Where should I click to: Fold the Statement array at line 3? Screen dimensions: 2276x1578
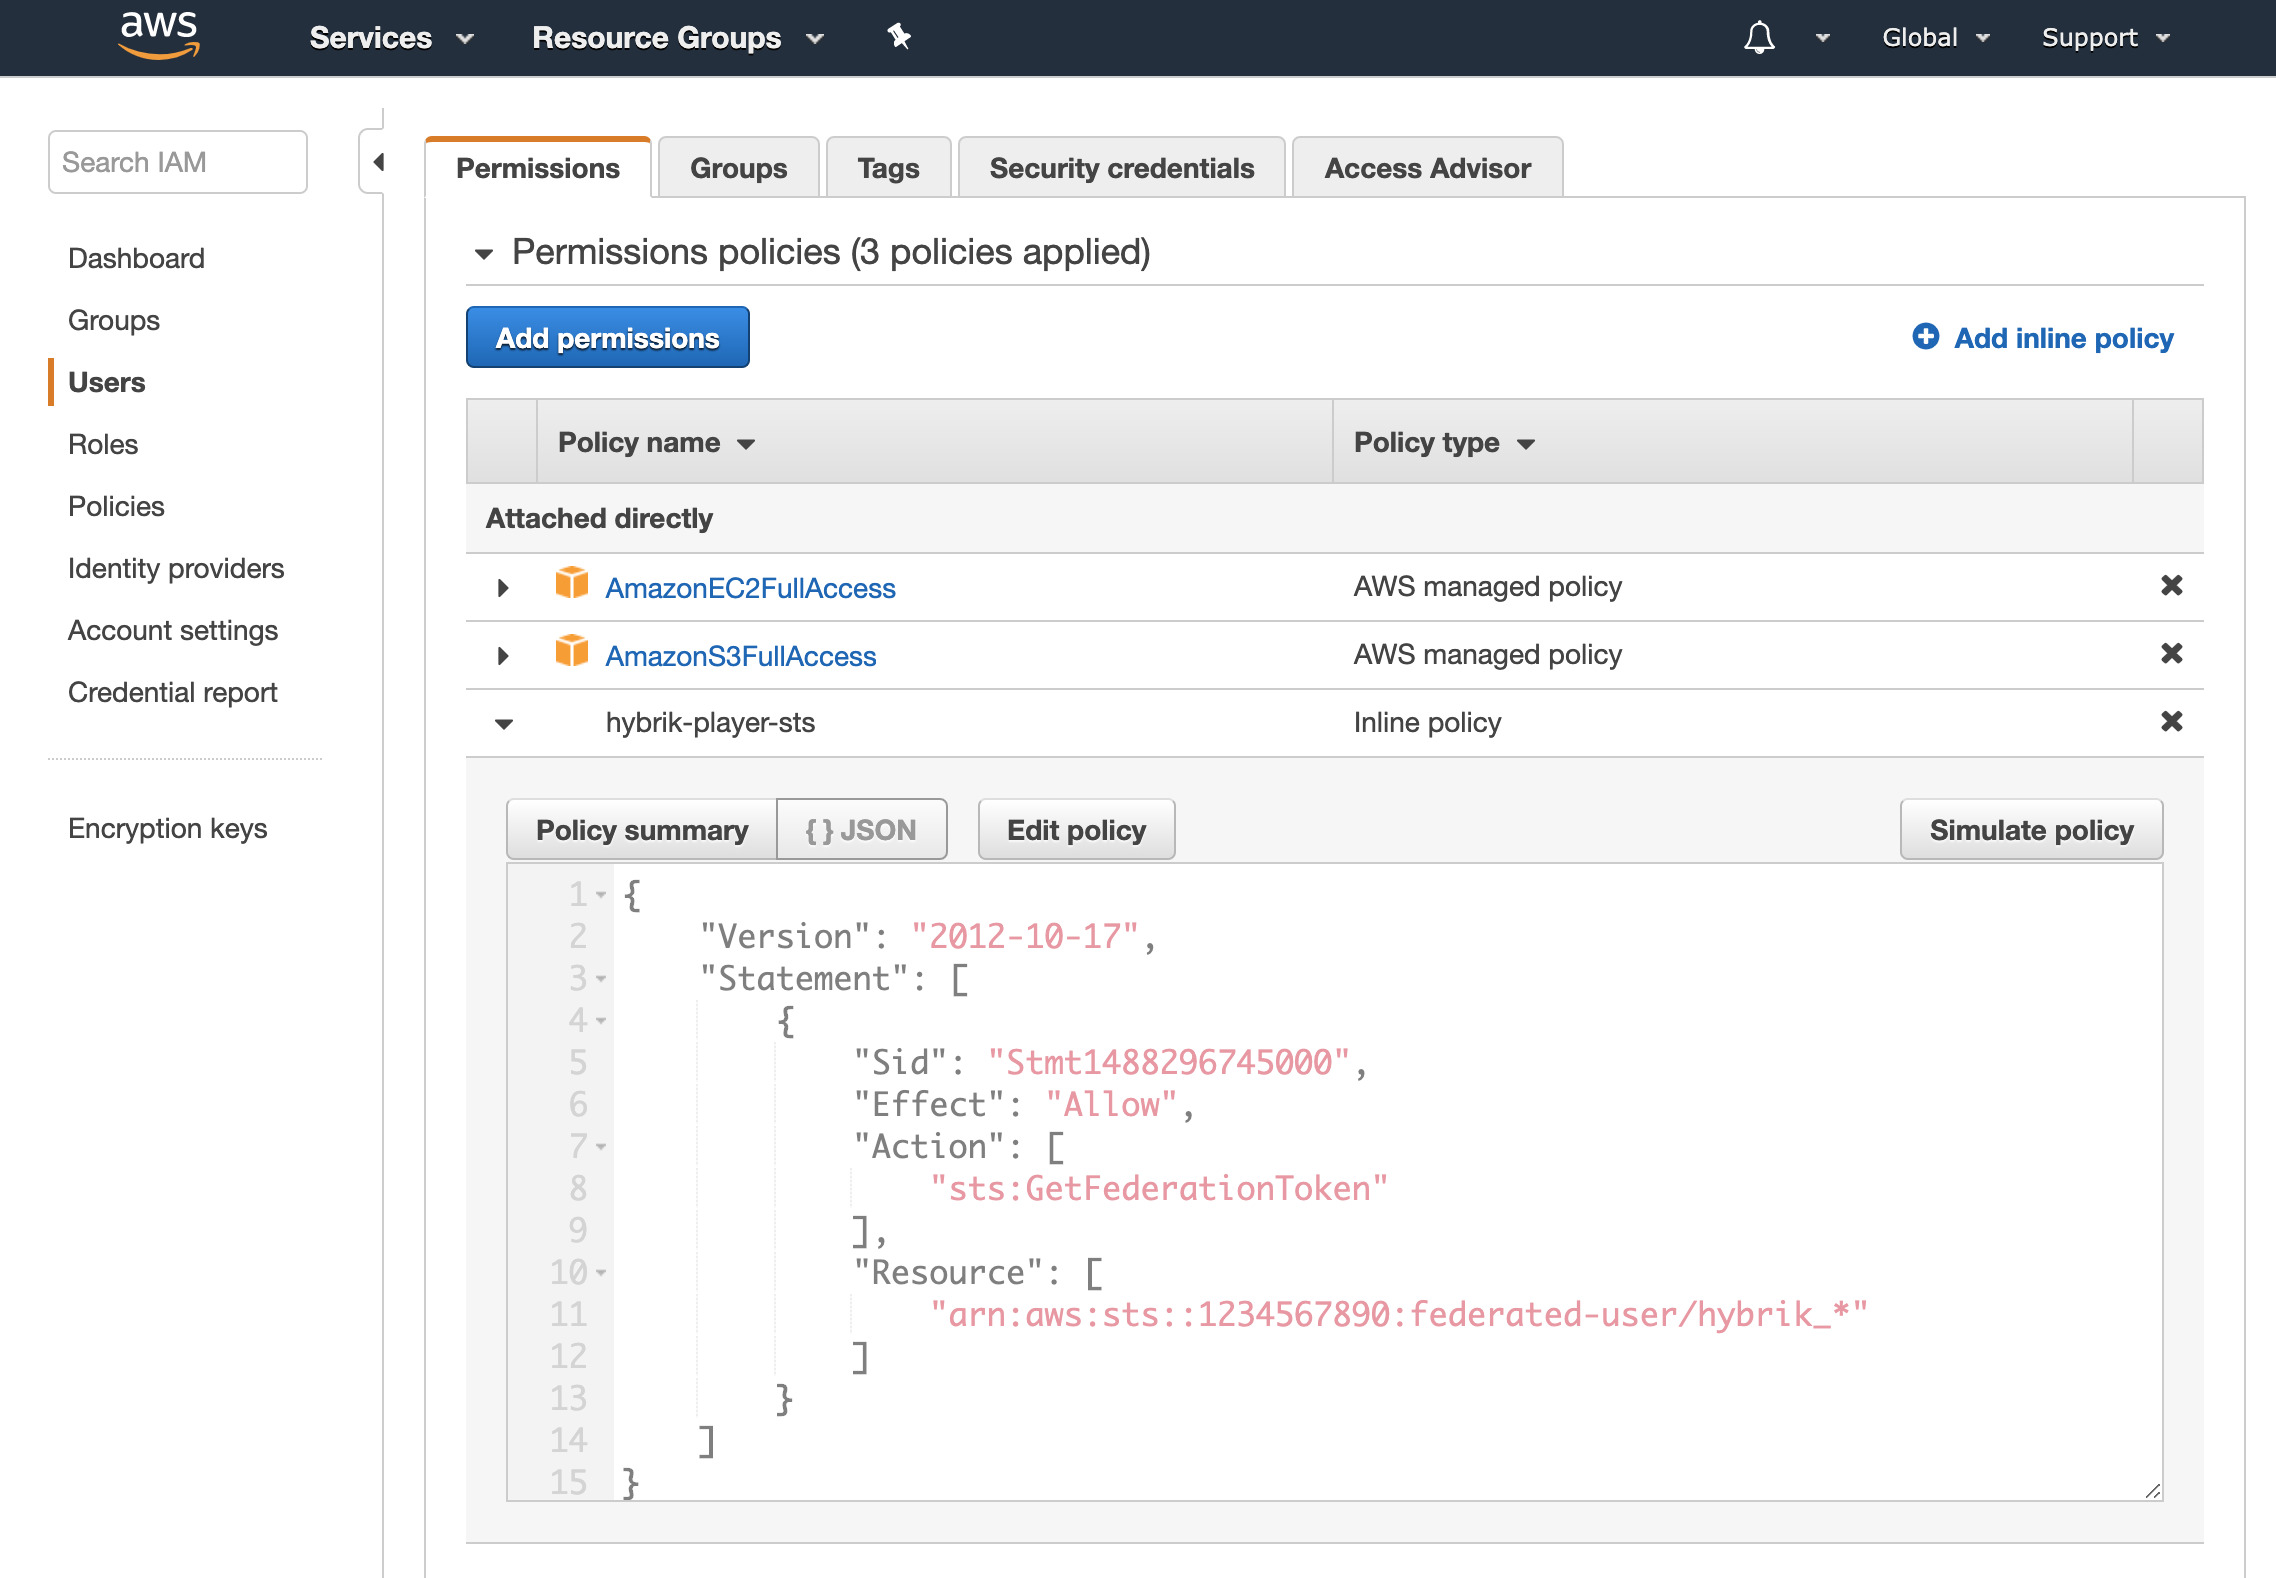tap(601, 979)
